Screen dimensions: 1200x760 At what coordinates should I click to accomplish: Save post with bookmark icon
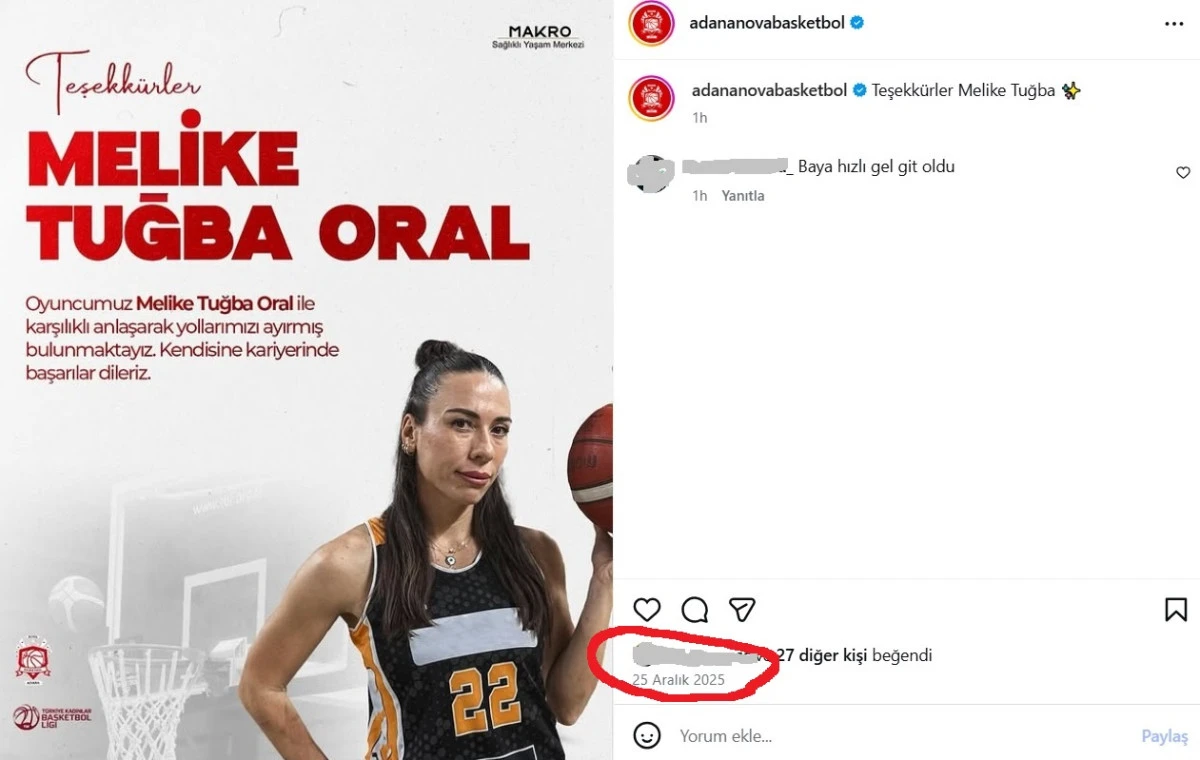pyautogui.click(x=1176, y=609)
